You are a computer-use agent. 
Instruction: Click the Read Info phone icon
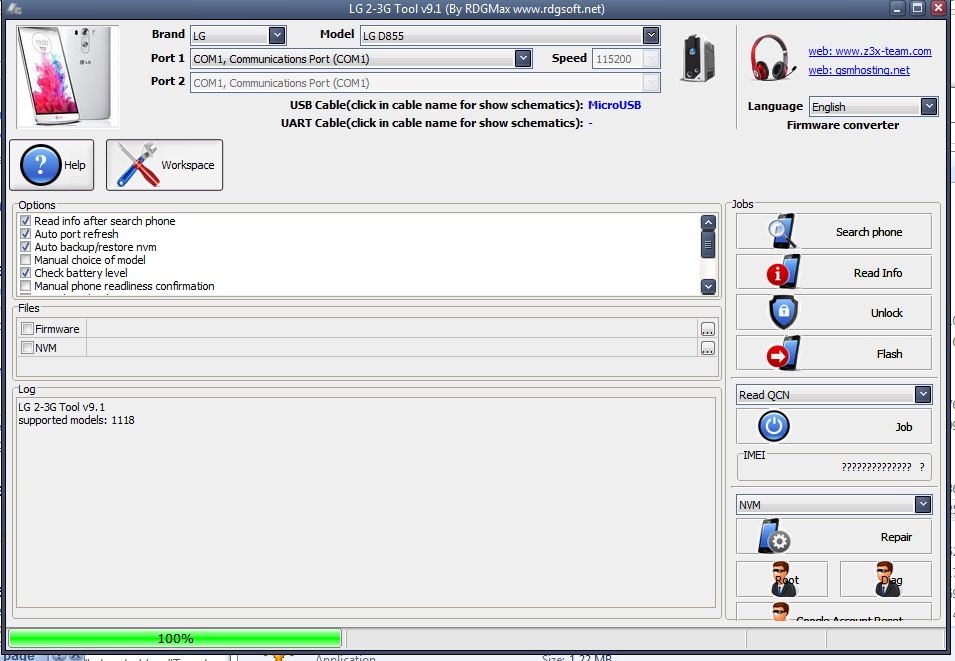coord(783,272)
